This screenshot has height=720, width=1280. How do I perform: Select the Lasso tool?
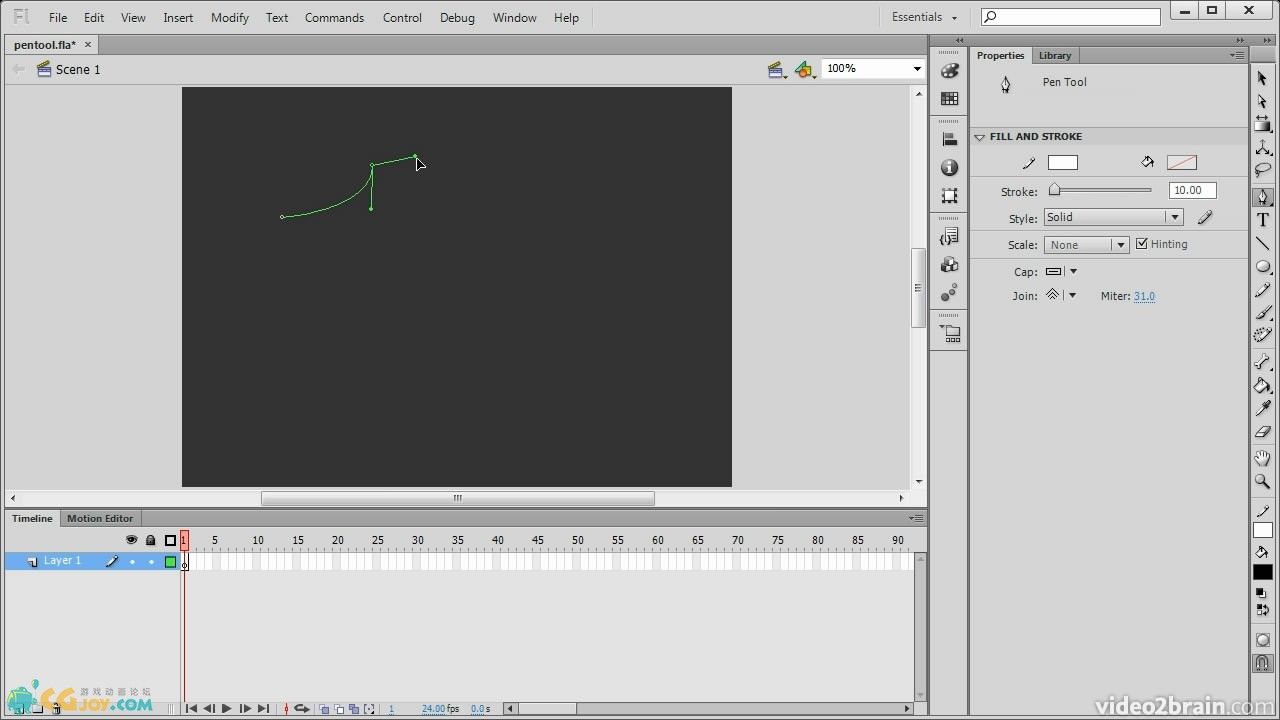tap(1262, 171)
